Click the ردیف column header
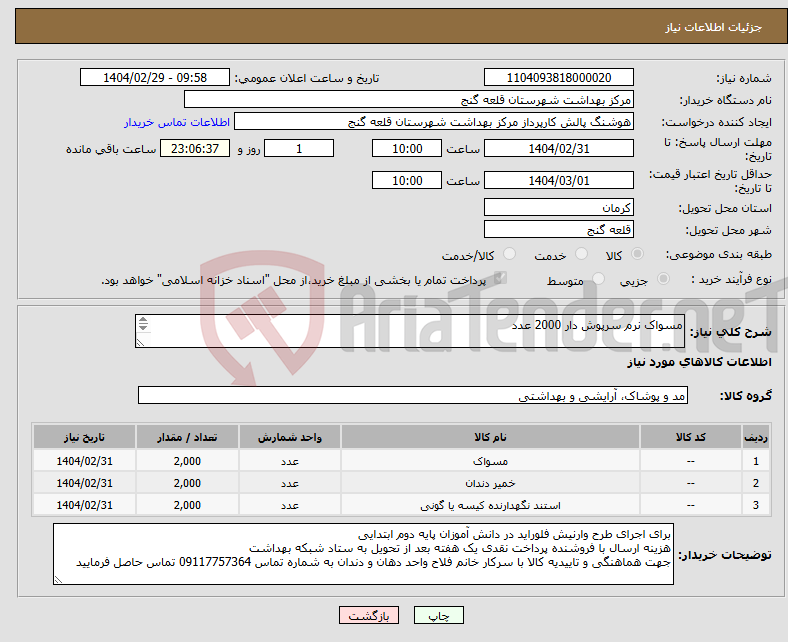 click(756, 437)
